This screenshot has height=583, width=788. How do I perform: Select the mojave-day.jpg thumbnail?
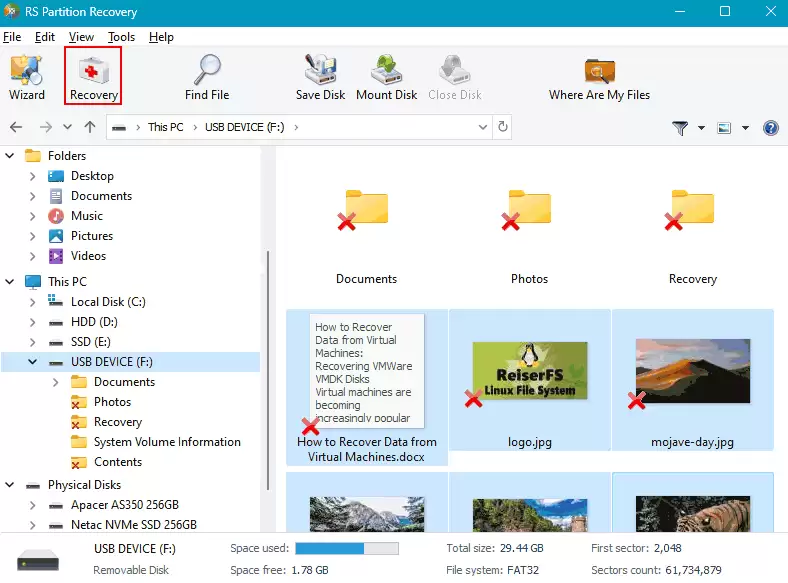pos(692,380)
